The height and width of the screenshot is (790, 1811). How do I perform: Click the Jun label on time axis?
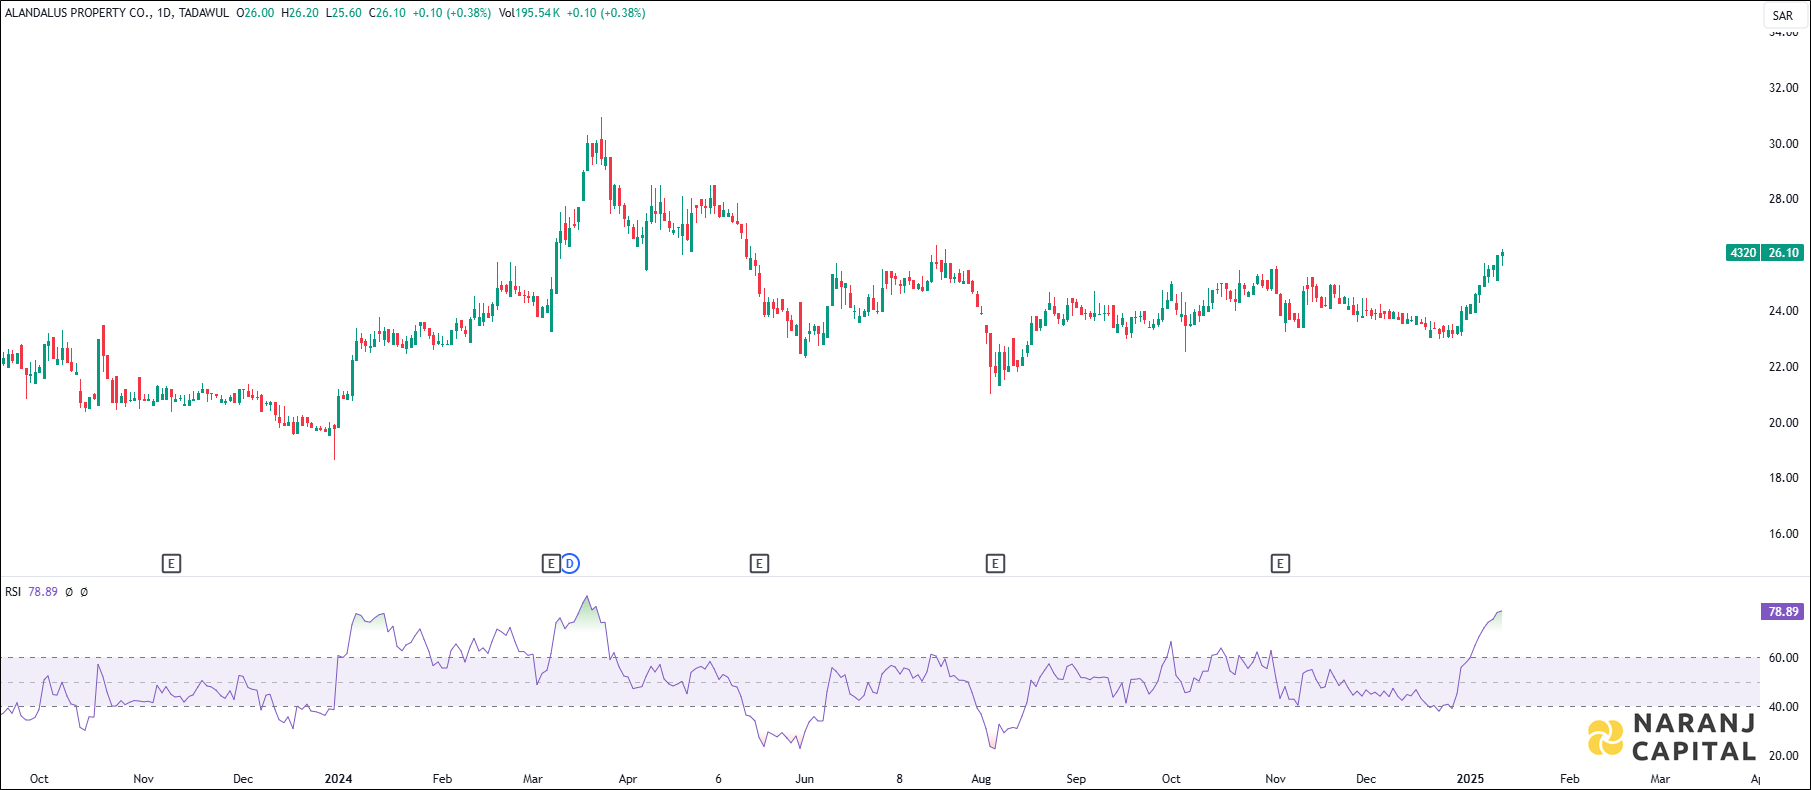point(805,779)
